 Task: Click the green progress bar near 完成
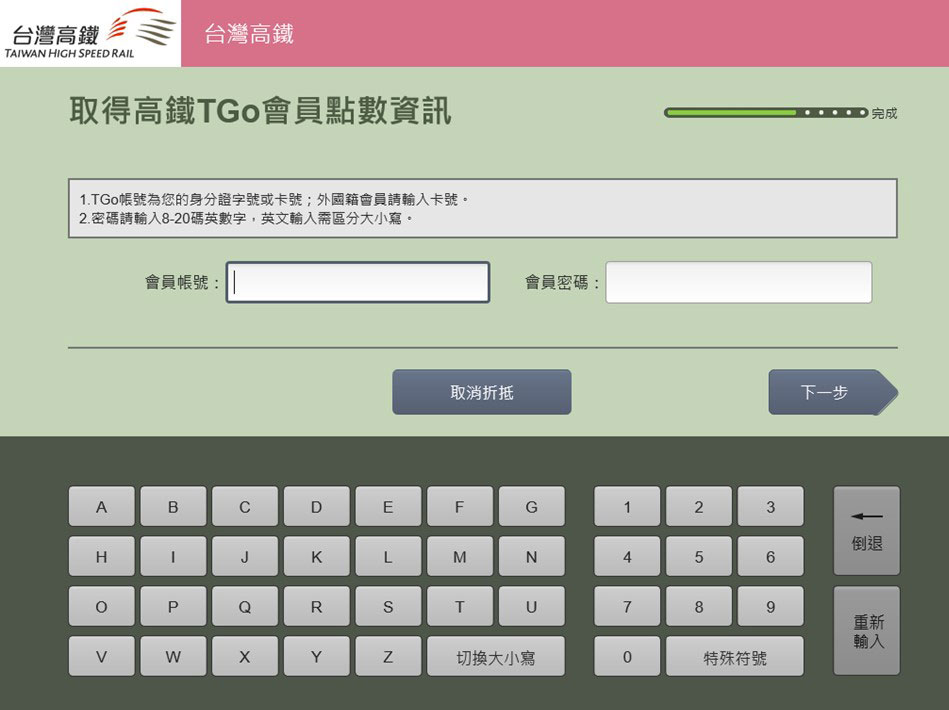pyautogui.click(x=766, y=113)
